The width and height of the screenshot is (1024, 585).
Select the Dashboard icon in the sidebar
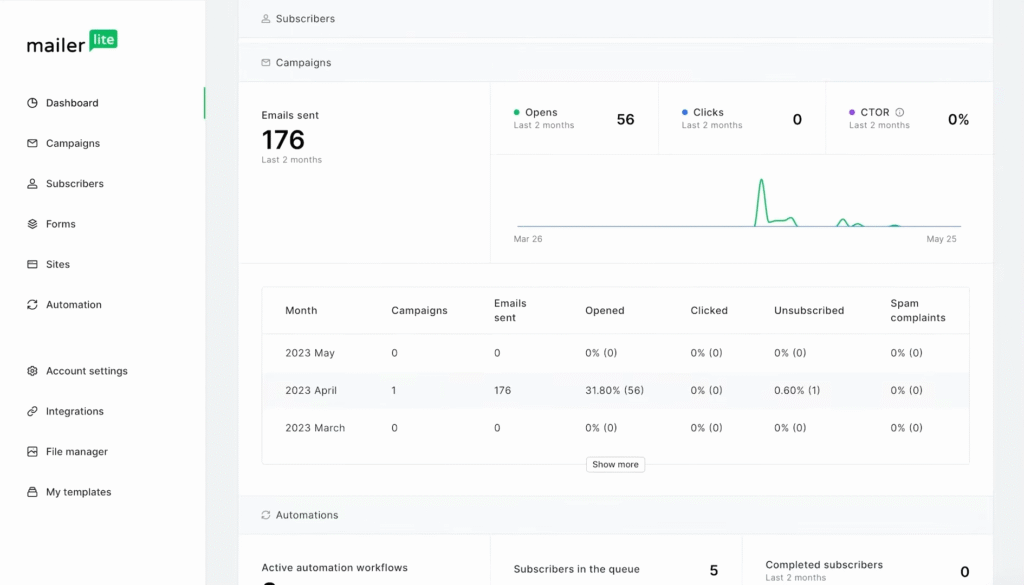coord(32,102)
